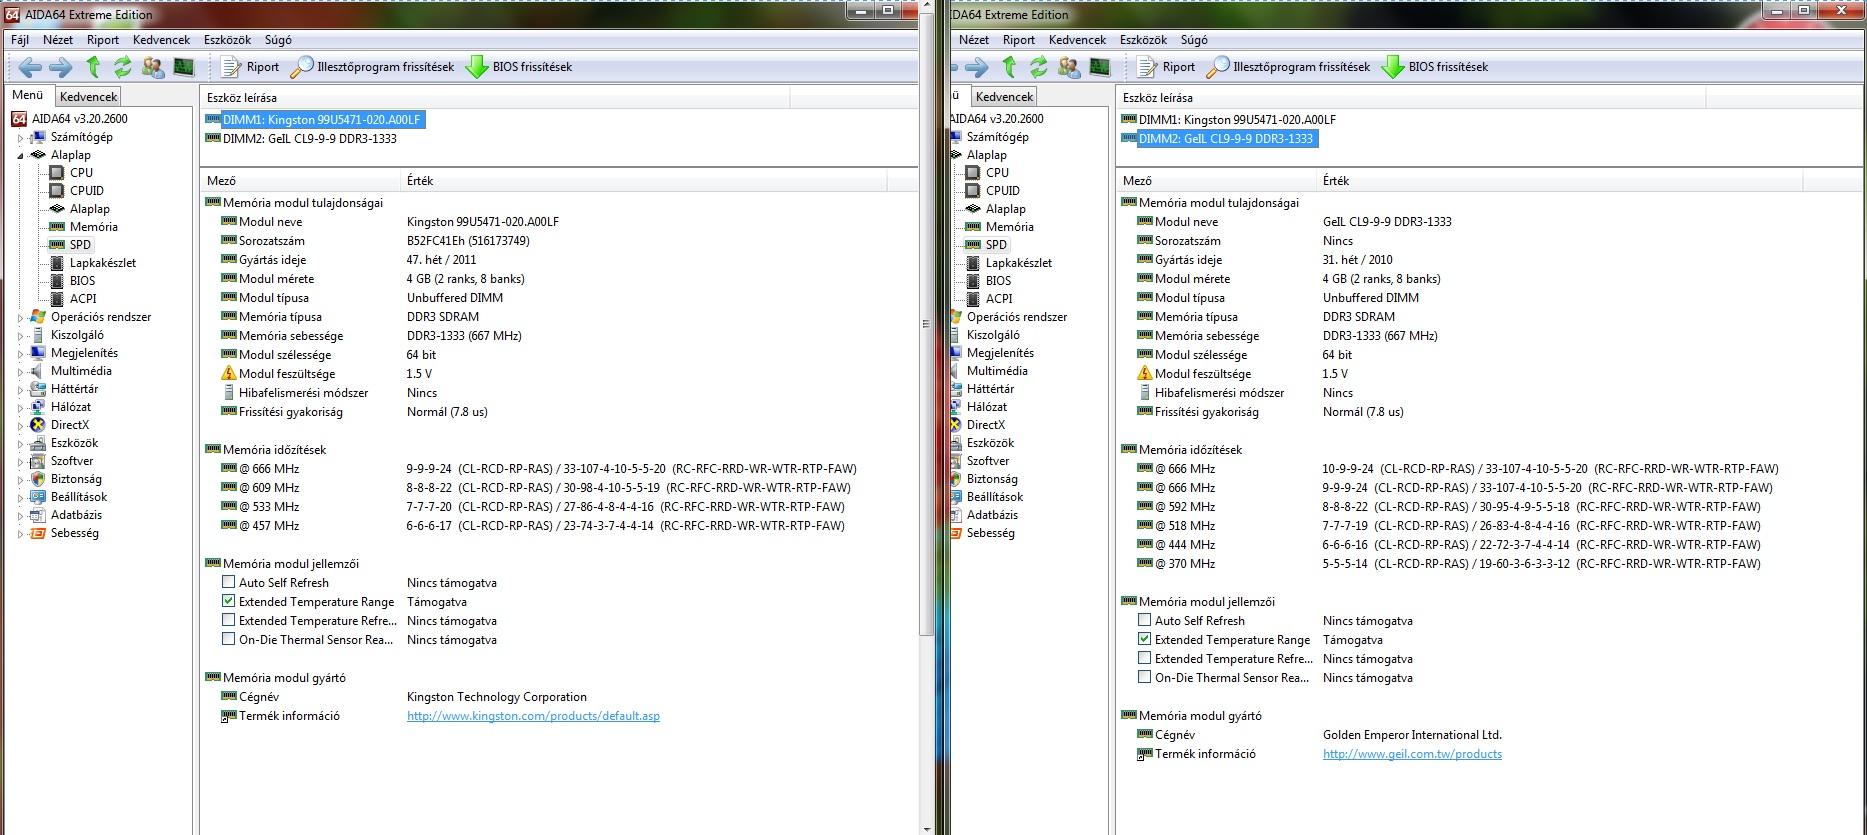Switch to Kedvencek tab in left window
Image resolution: width=1867 pixels, height=835 pixels.
pyautogui.click(x=88, y=97)
